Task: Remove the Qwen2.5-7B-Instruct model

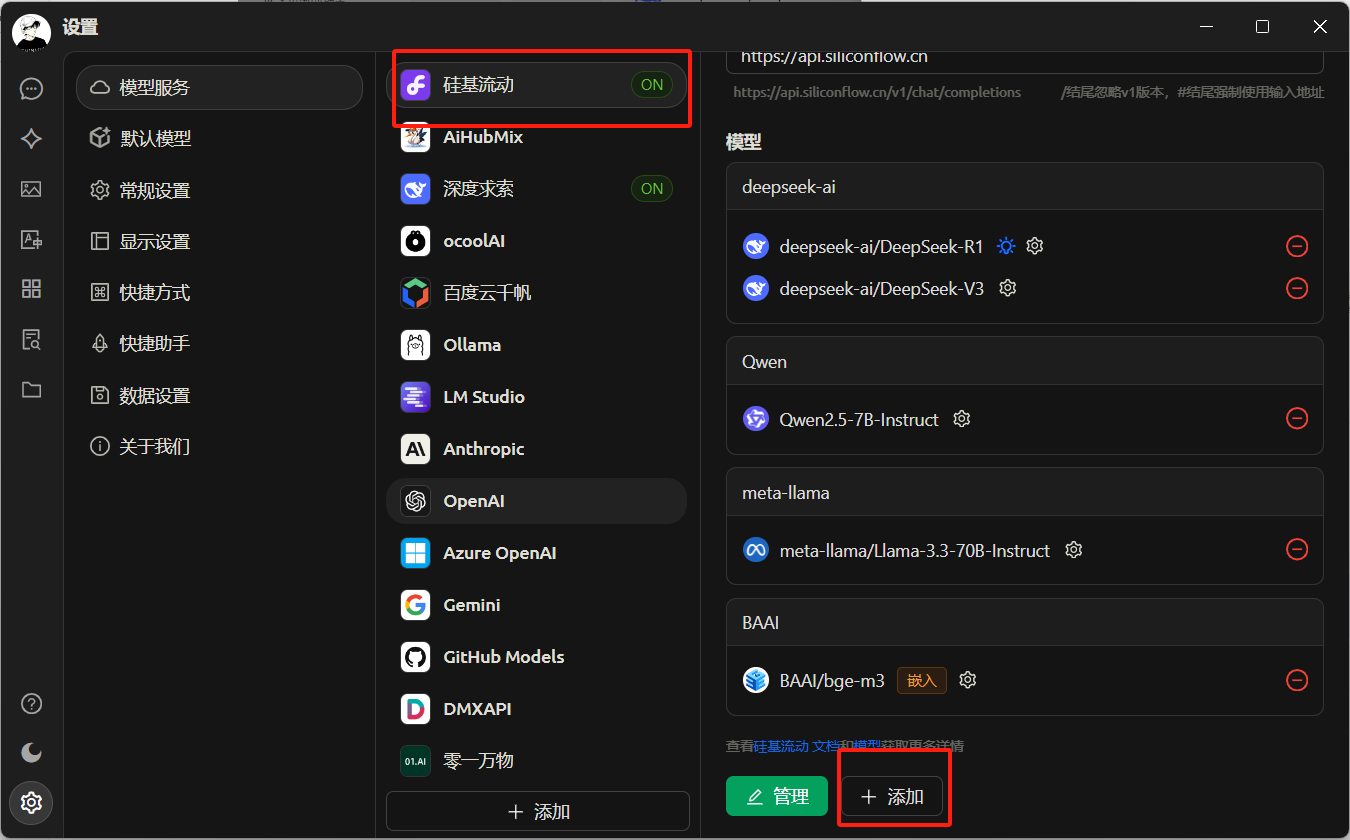Action: 1296,418
